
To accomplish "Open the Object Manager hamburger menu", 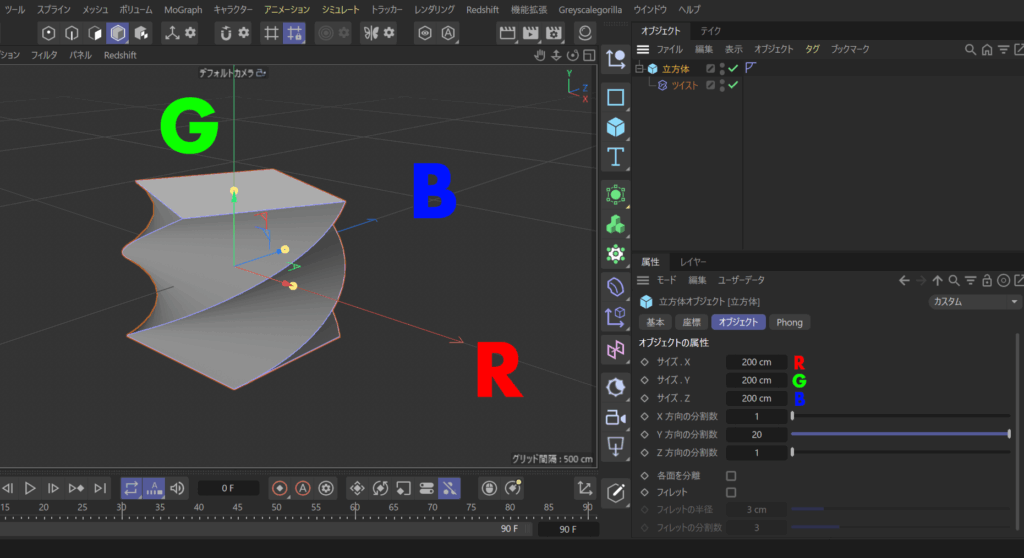I will click(x=643, y=49).
